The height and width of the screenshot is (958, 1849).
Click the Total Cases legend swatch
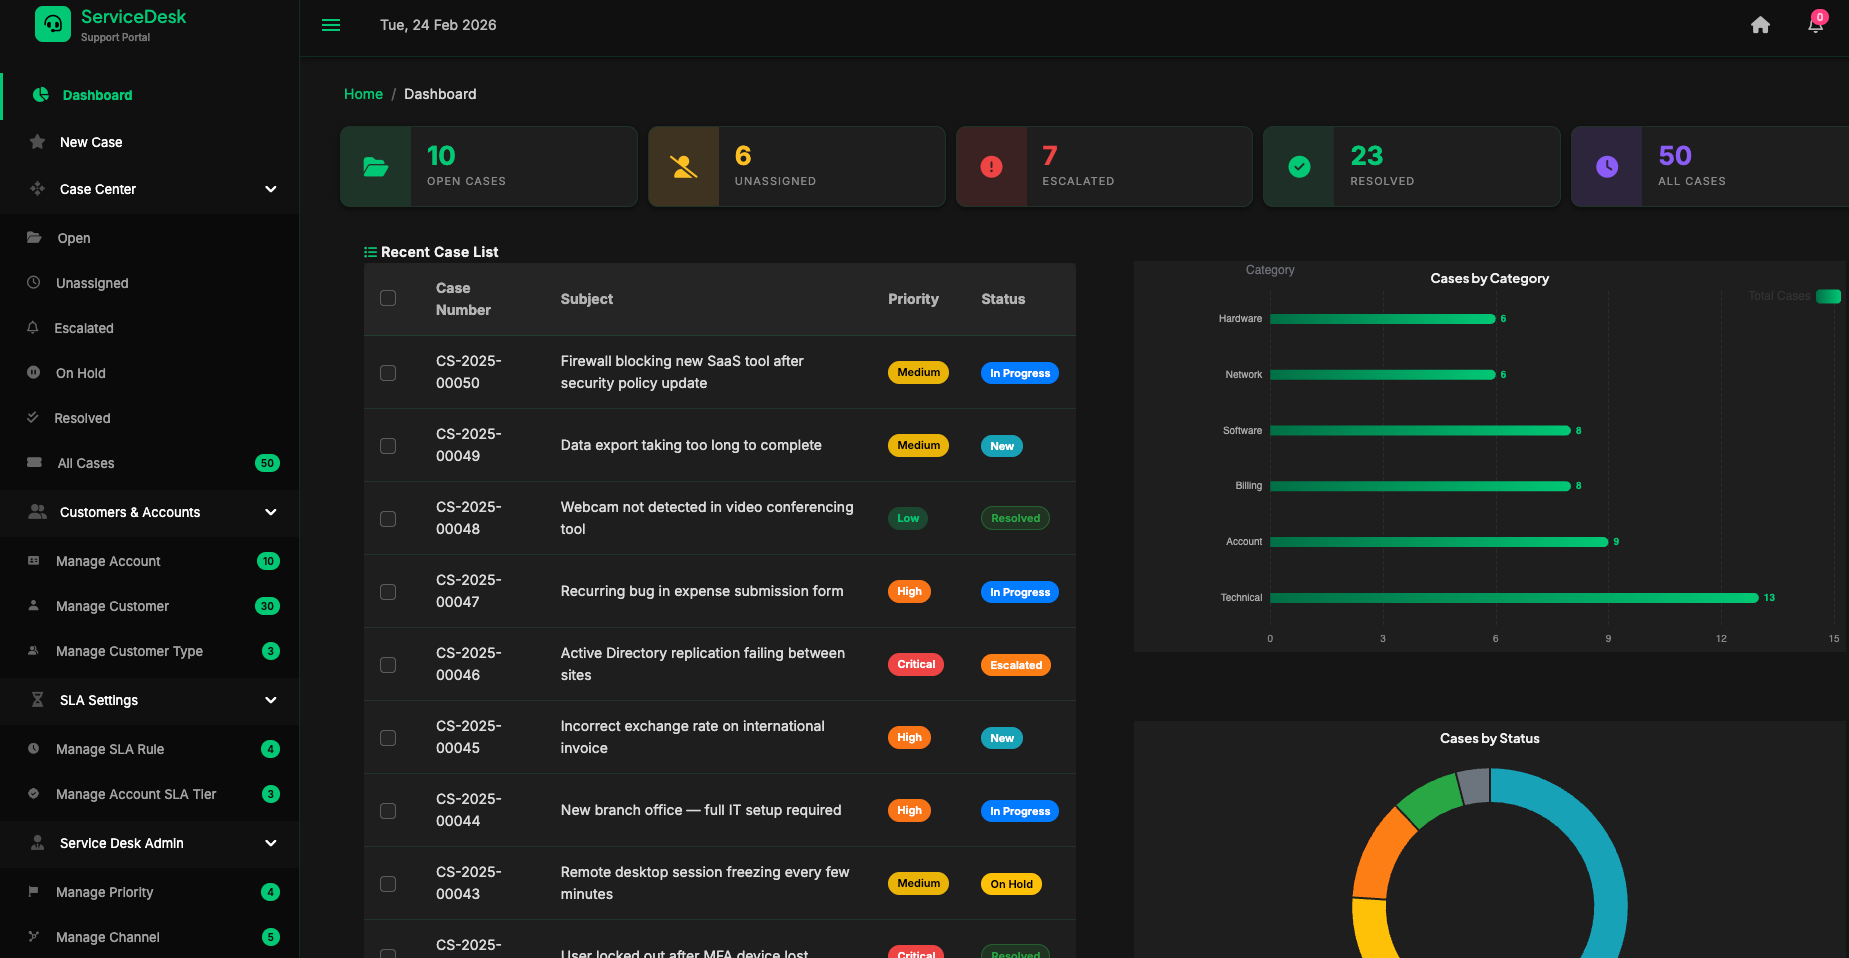(x=1828, y=296)
